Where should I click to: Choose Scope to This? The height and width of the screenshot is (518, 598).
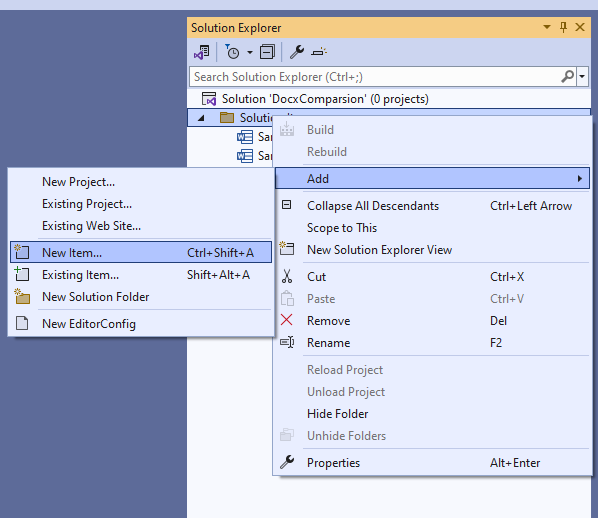coord(432,228)
